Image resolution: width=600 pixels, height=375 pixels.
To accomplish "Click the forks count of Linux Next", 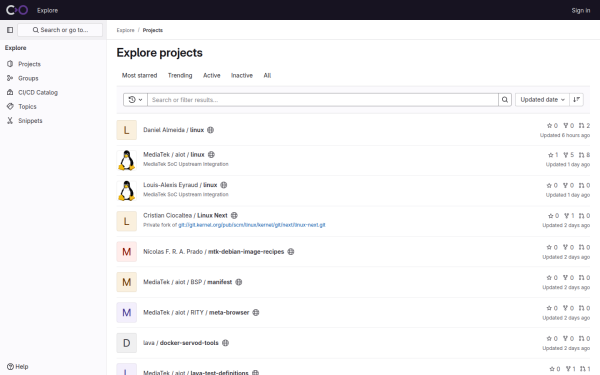I will point(569,216).
